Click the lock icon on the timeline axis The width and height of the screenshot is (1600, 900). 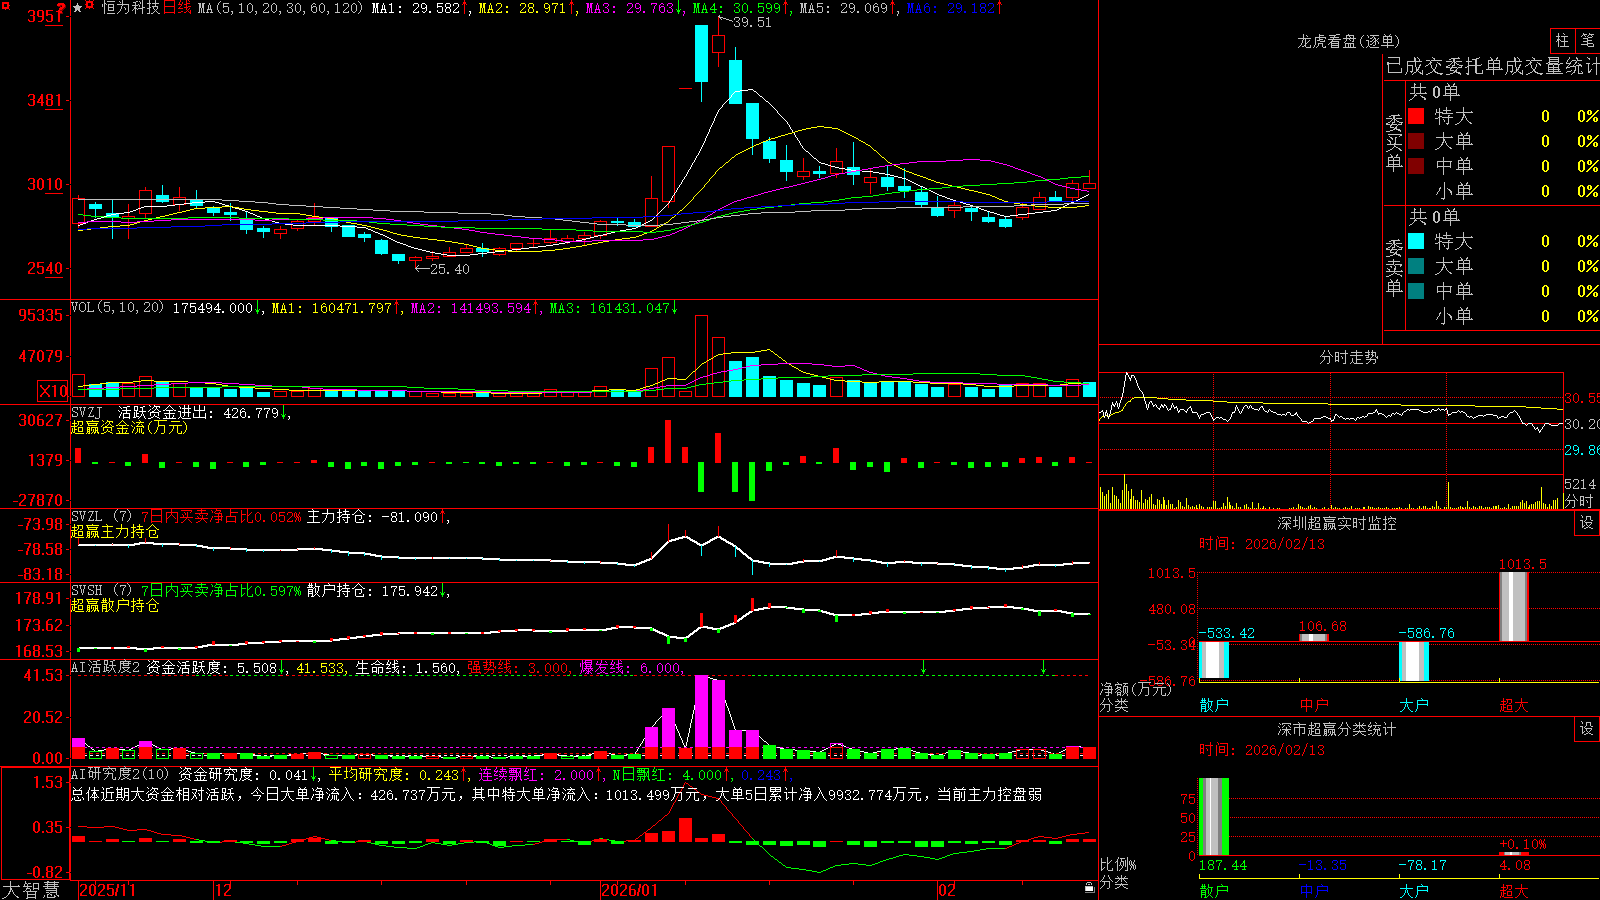[x=1089, y=887]
